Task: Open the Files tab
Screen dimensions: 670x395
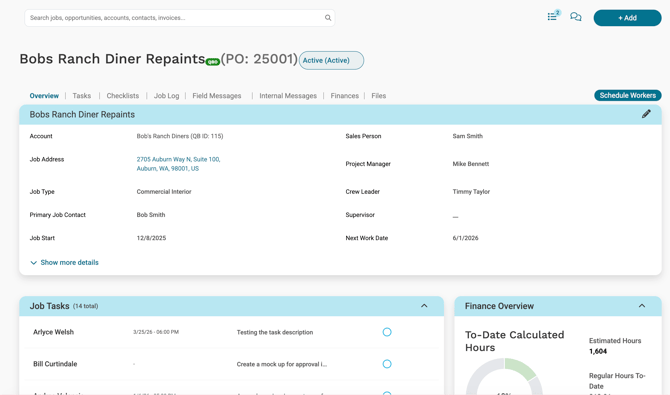Action: 379,96
